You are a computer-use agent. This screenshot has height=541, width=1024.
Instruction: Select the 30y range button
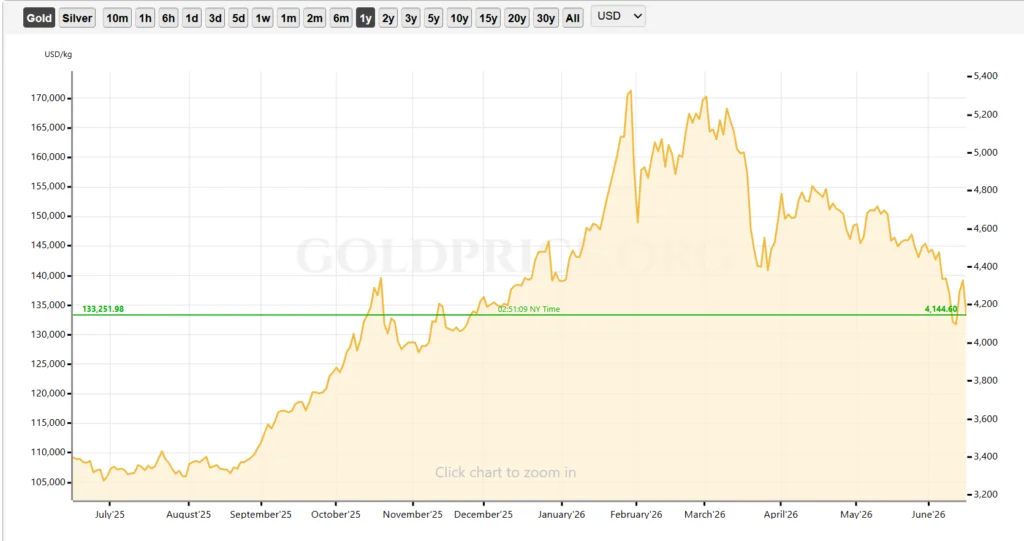point(545,18)
